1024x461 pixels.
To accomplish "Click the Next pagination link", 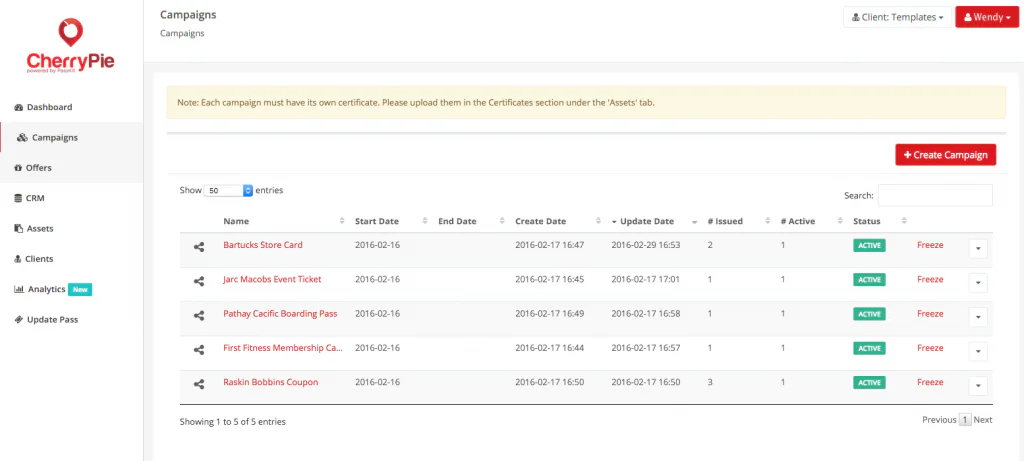I will [x=983, y=420].
